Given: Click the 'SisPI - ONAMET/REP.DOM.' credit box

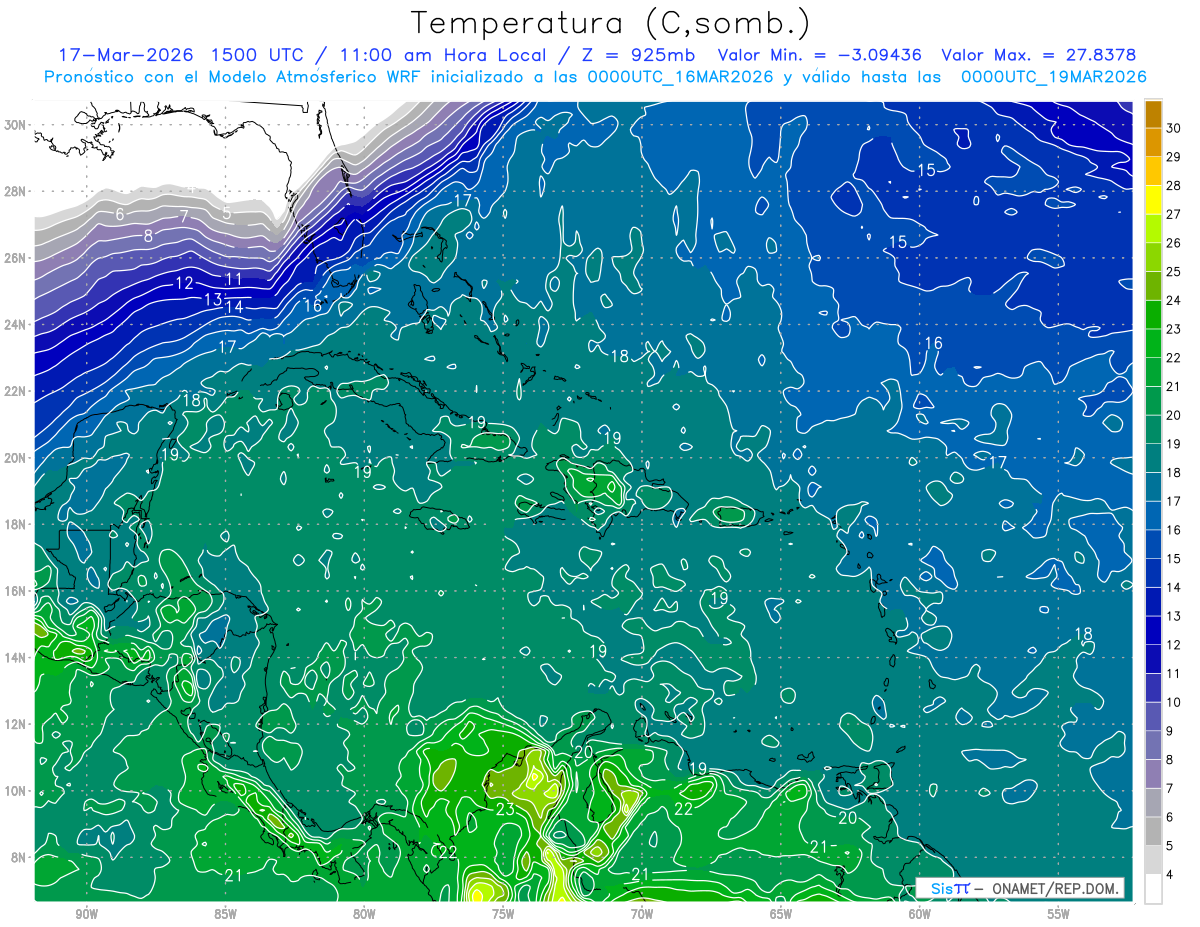Looking at the screenshot, I should [x=1020, y=888].
